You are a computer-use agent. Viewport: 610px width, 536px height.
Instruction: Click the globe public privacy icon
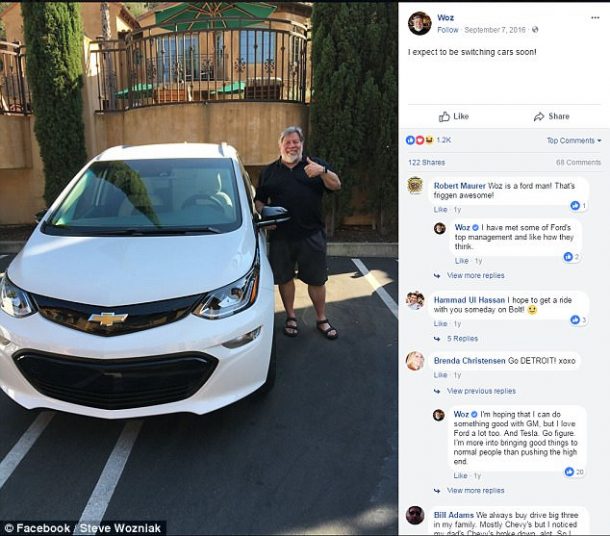pos(535,30)
